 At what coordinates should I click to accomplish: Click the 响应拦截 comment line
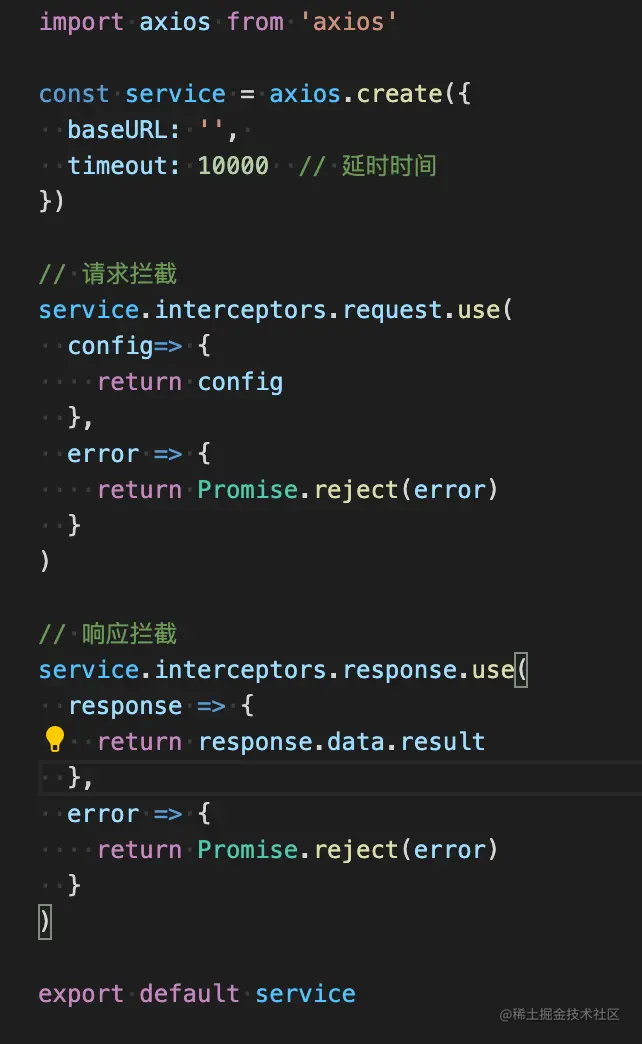[108, 634]
